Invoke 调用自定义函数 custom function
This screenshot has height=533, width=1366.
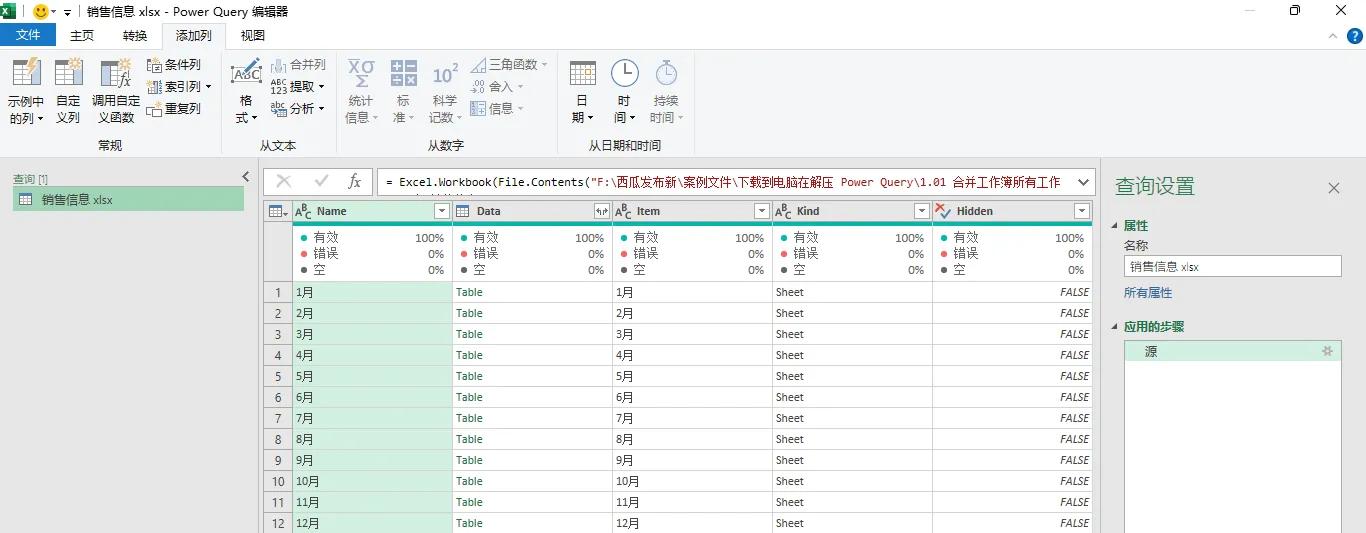click(x=116, y=91)
